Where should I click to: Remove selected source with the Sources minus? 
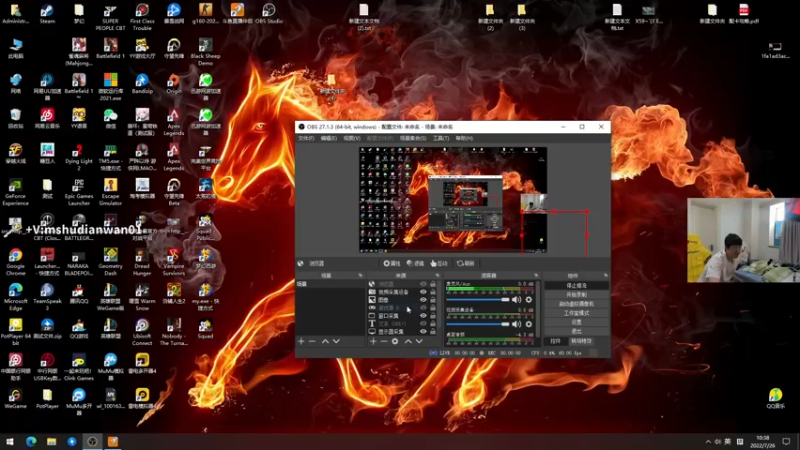pyautogui.click(x=384, y=341)
